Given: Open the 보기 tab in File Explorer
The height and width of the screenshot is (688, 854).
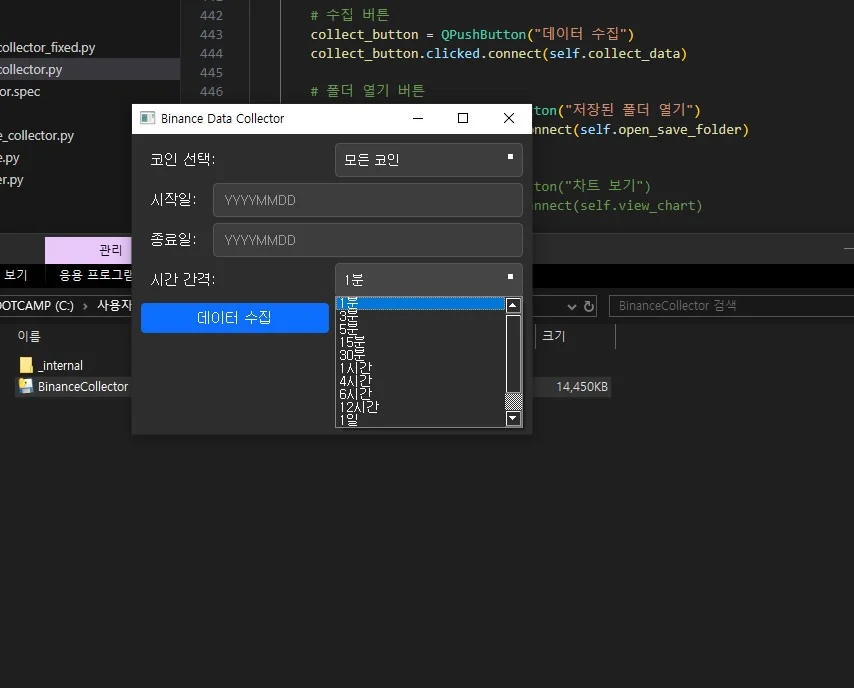Looking at the screenshot, I should pos(15,275).
